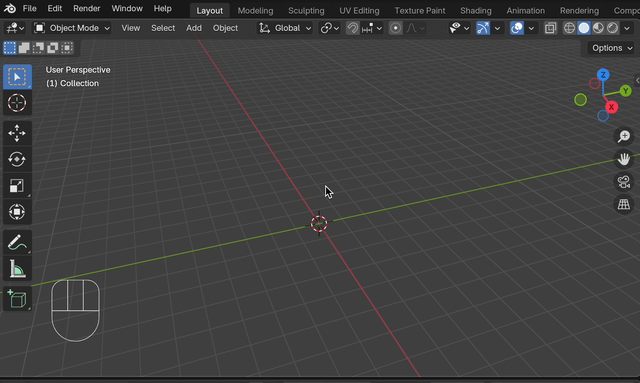This screenshot has height=383, width=640.
Task: Switch to the UV Editing tab
Action: point(359,11)
